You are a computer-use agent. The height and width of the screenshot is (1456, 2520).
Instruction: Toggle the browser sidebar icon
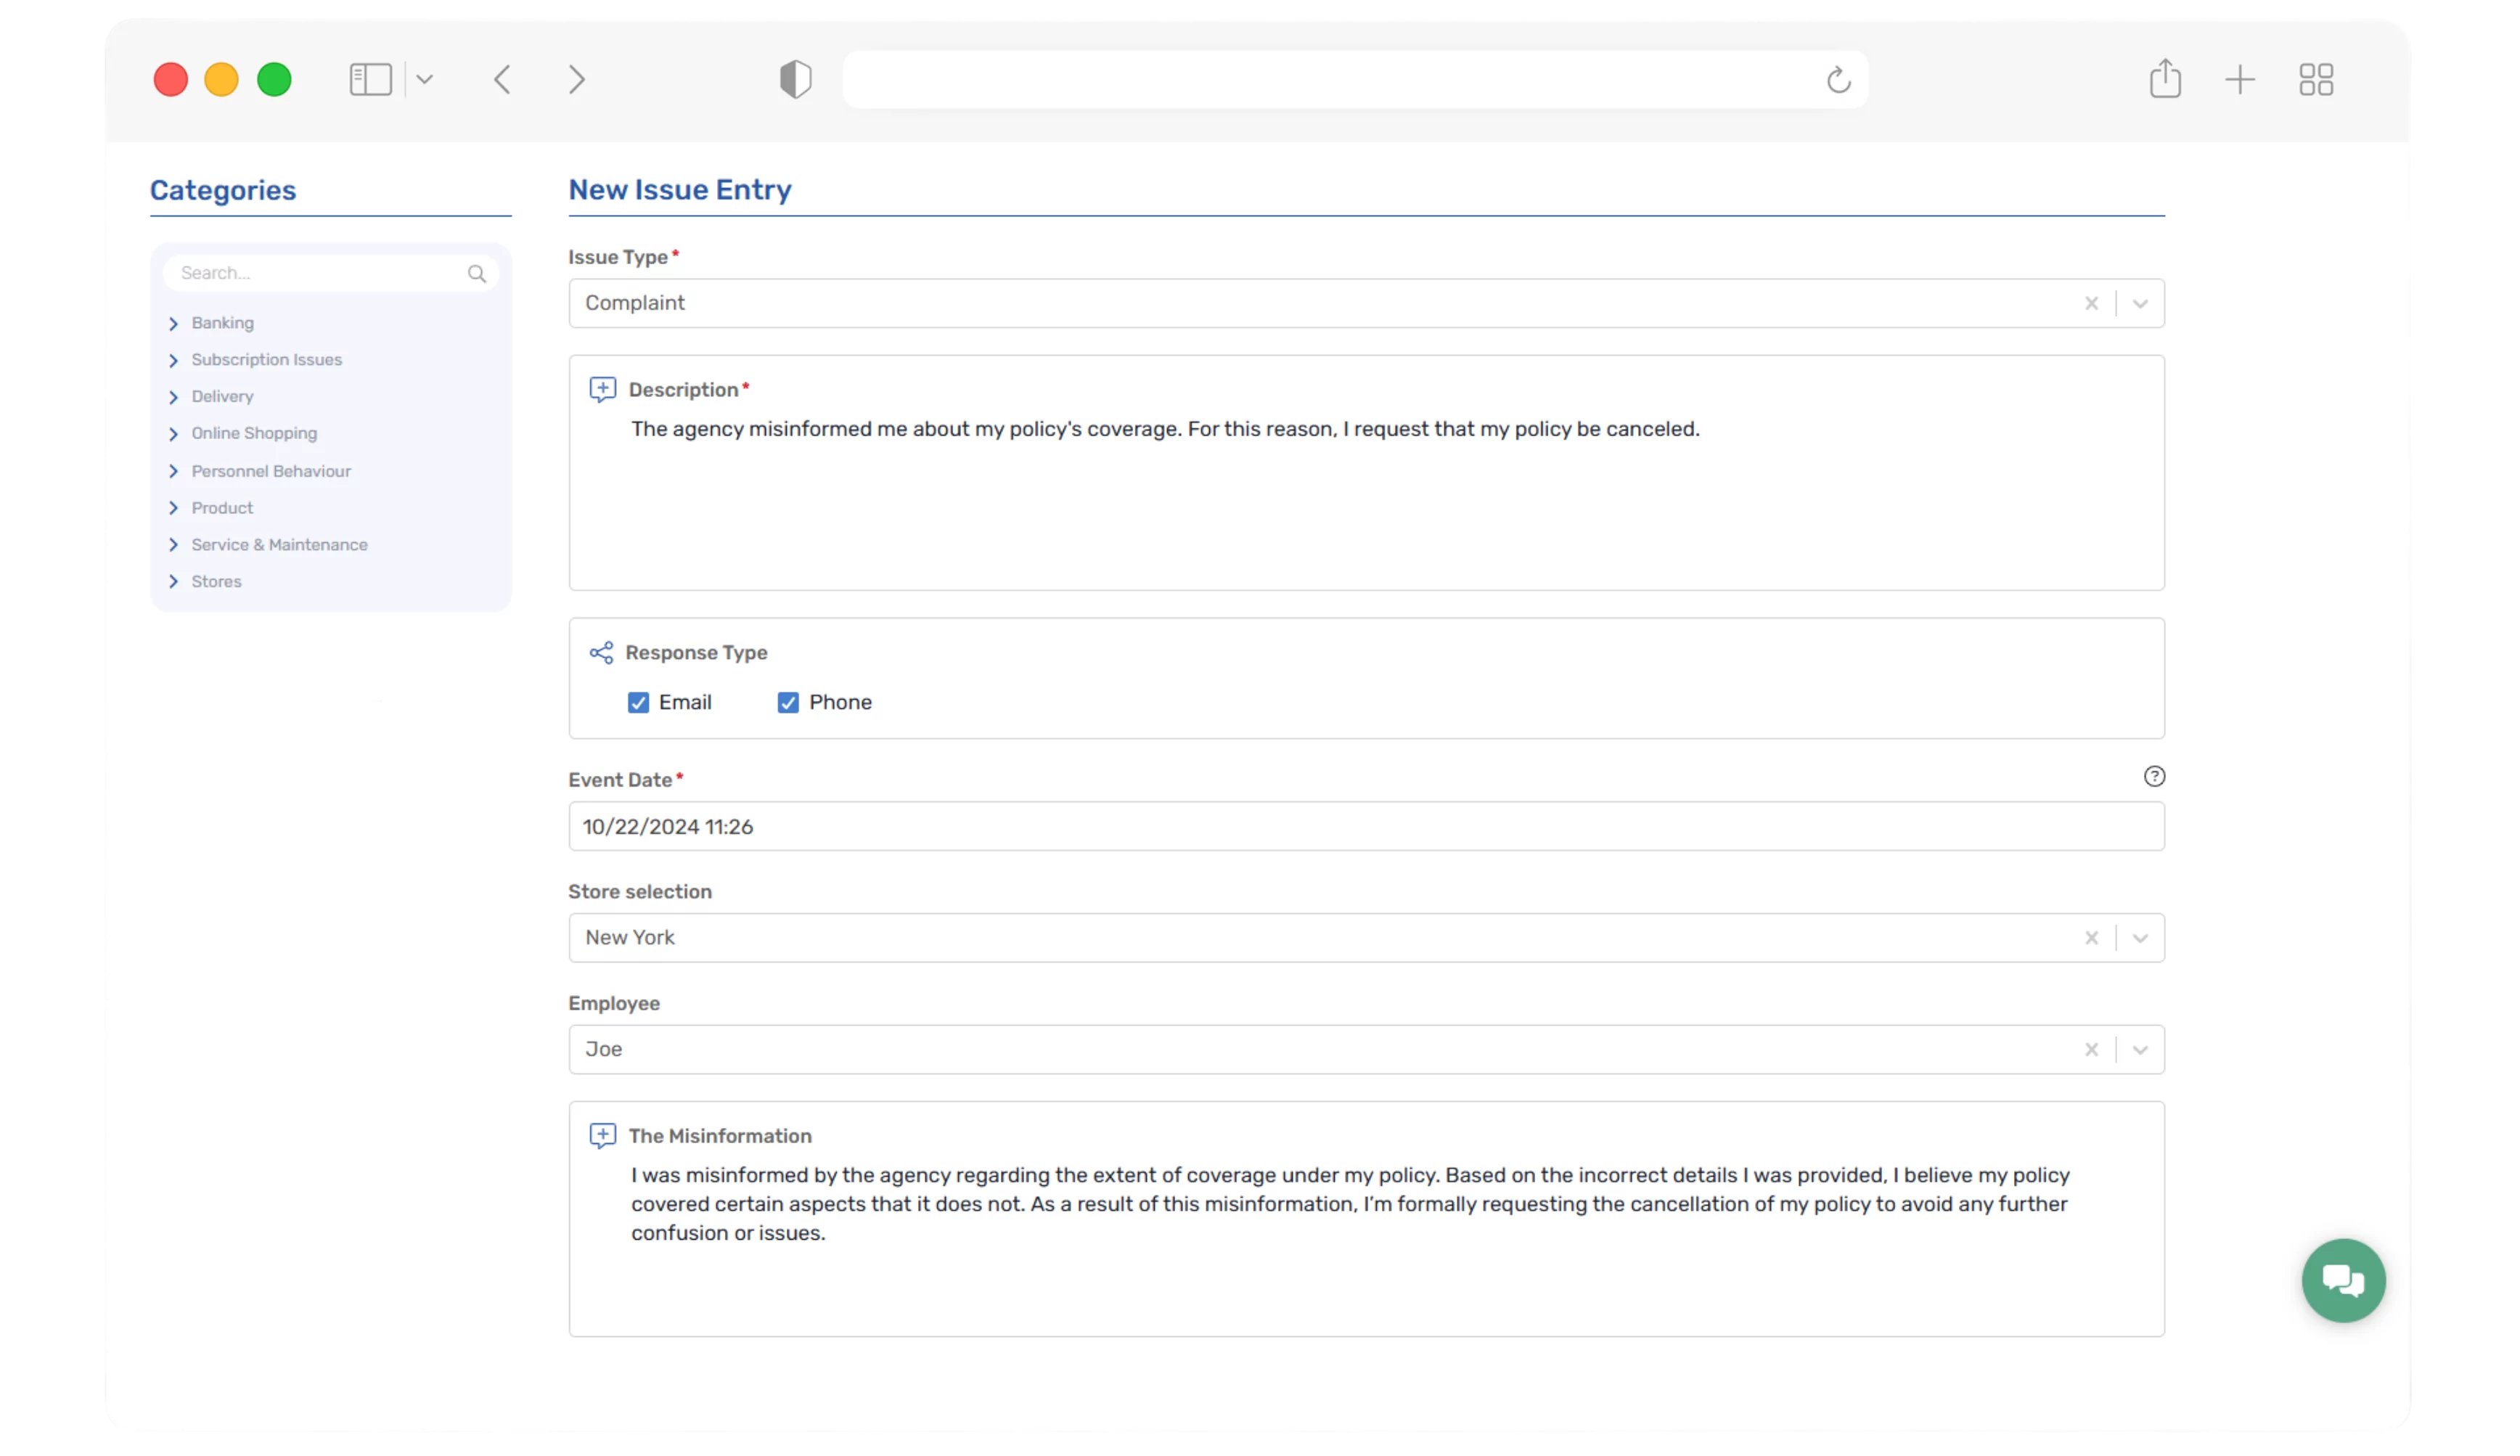pyautogui.click(x=370, y=79)
